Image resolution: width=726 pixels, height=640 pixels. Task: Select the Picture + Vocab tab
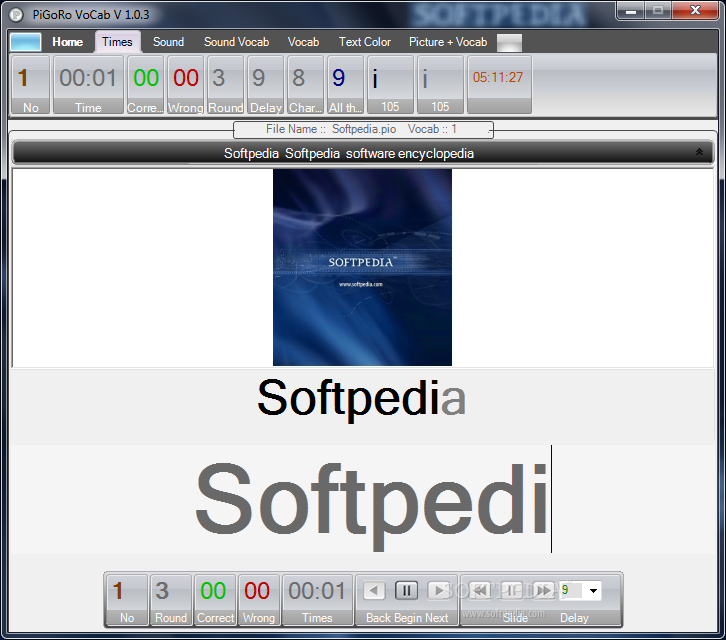point(448,42)
